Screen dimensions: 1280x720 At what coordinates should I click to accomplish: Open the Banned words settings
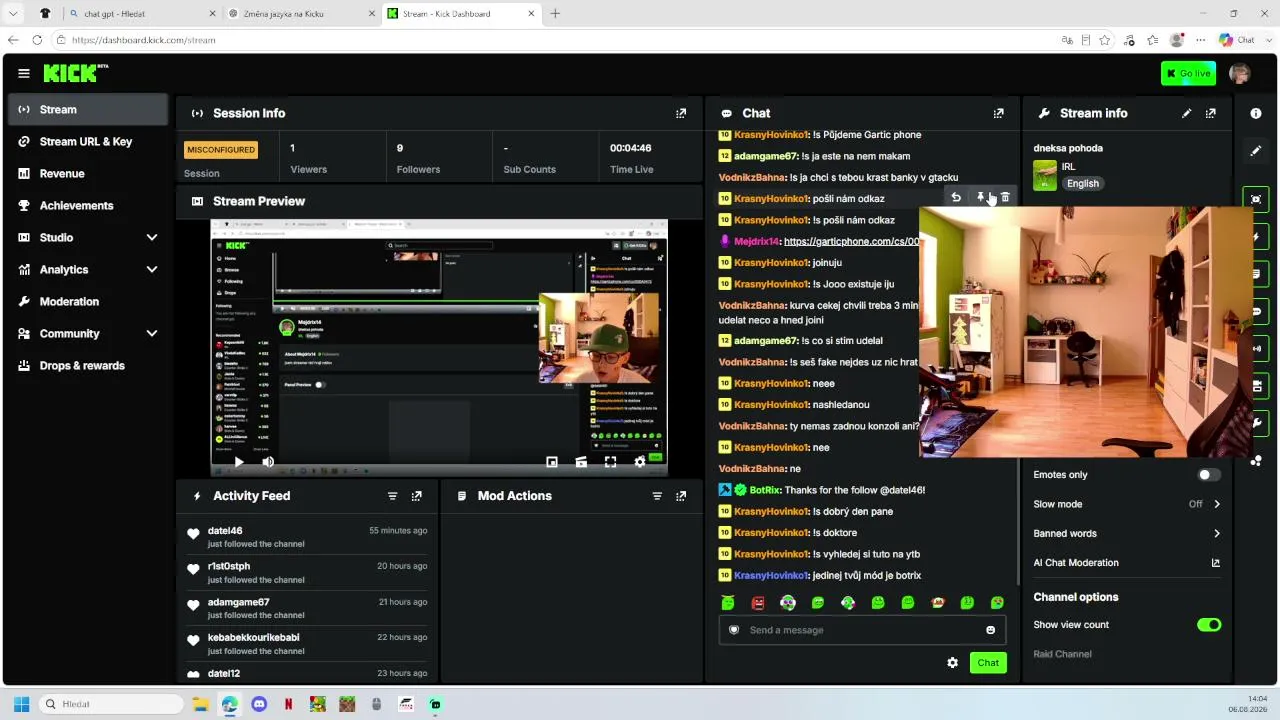pos(1127,534)
